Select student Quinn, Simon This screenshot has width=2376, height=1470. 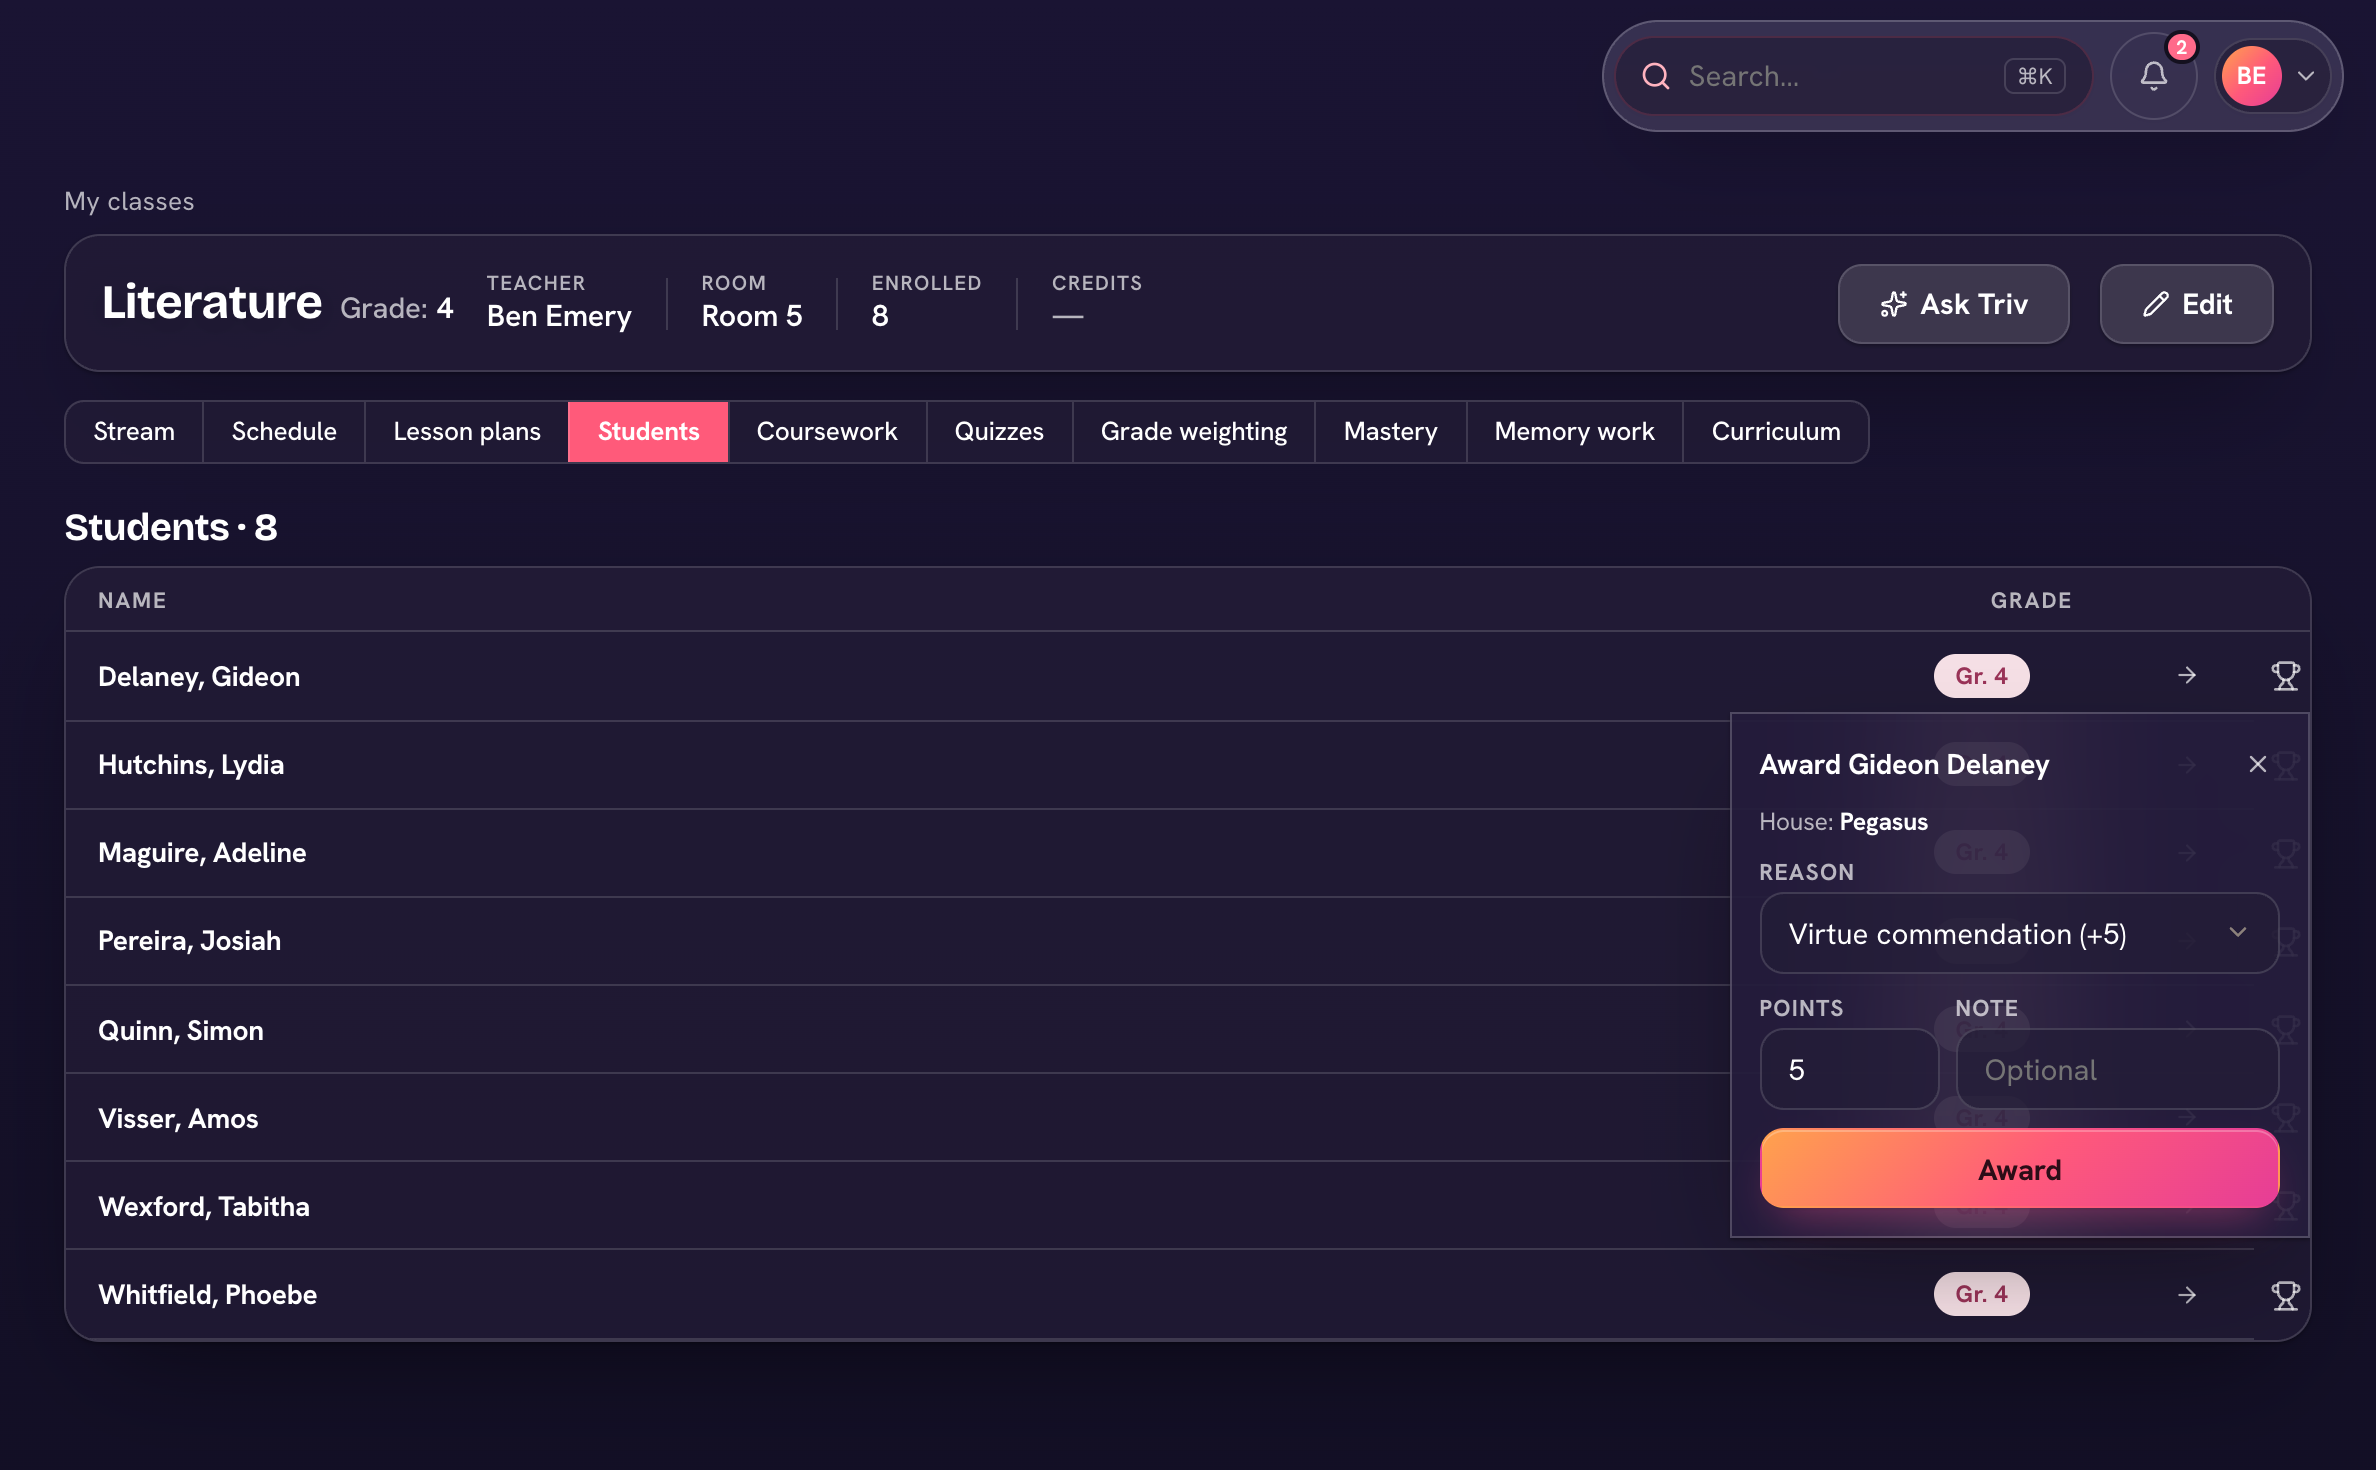(181, 1031)
